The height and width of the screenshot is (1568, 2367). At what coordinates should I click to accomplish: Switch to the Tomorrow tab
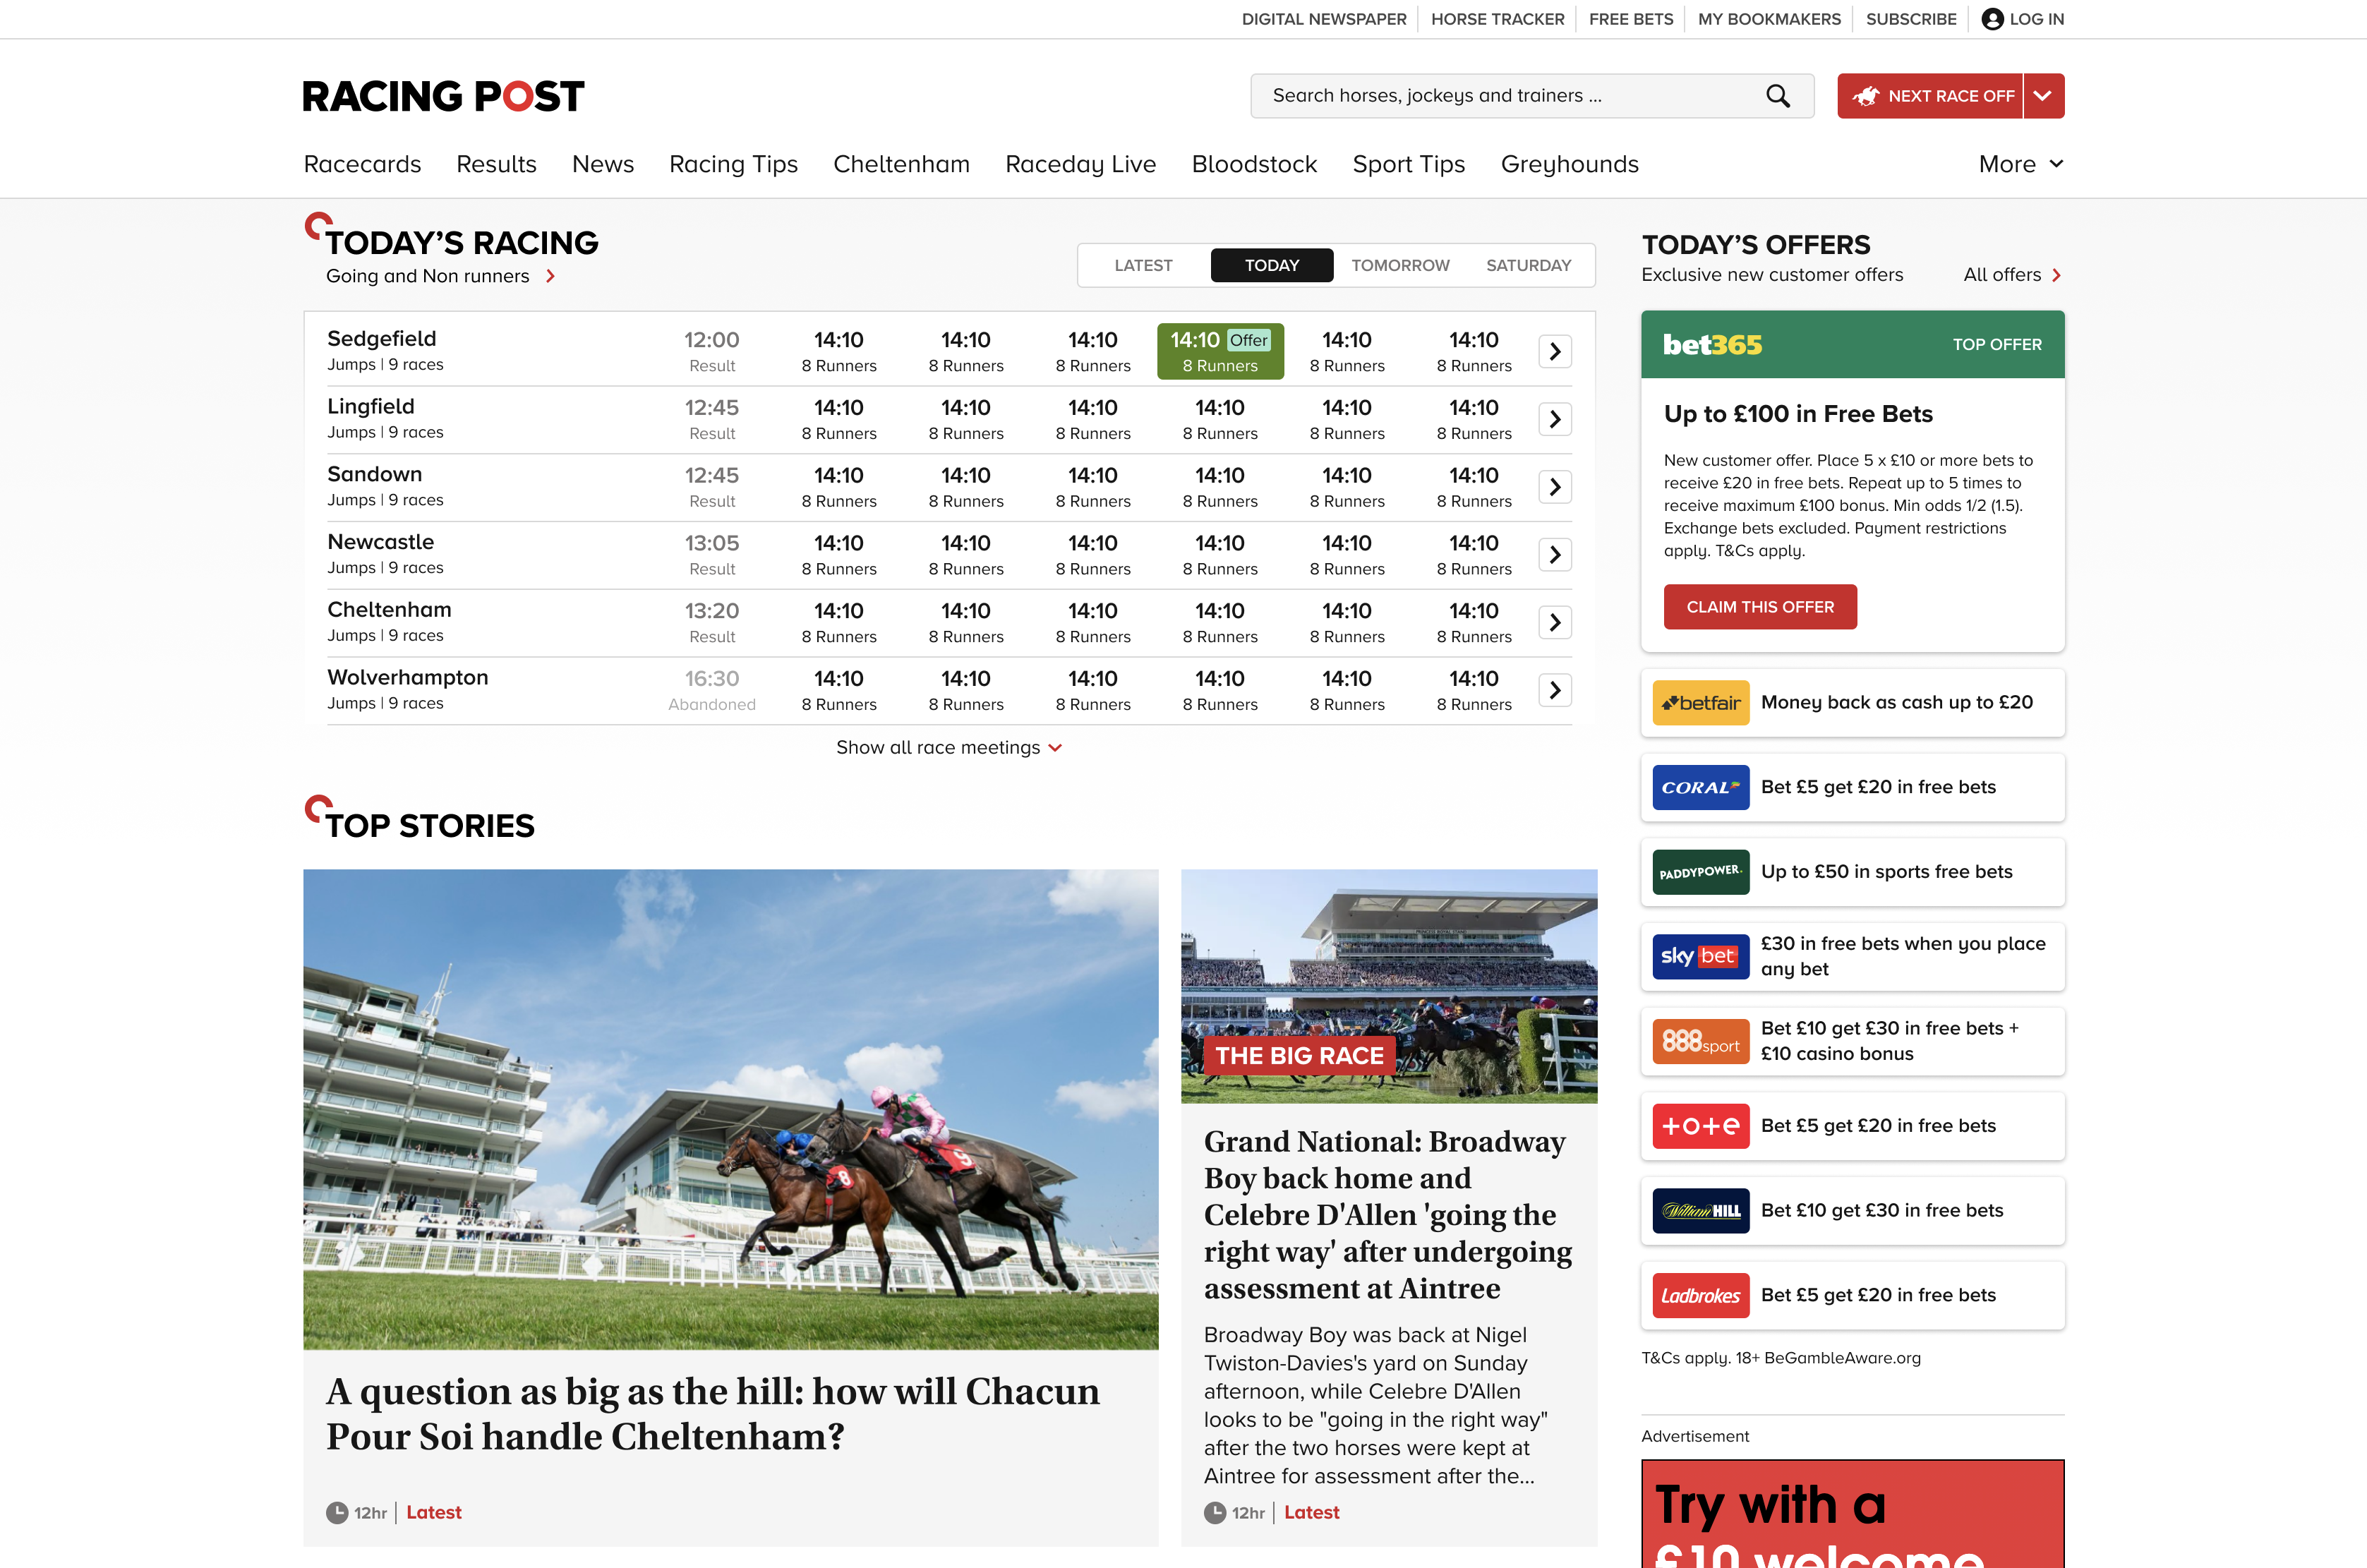(1400, 265)
